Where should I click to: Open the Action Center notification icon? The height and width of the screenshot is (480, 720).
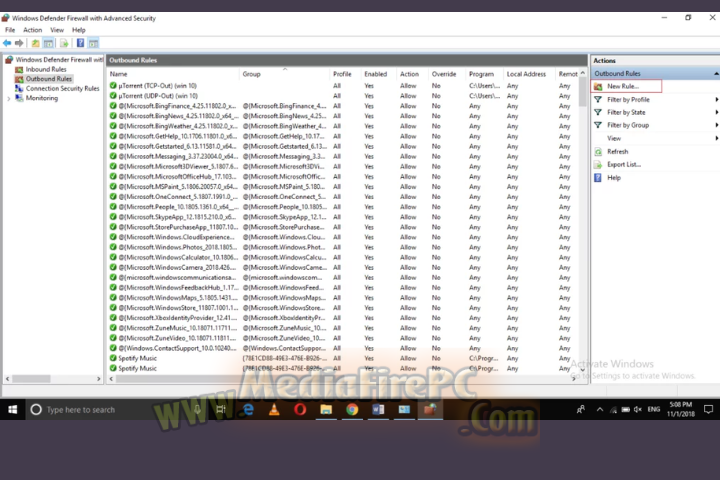point(709,409)
